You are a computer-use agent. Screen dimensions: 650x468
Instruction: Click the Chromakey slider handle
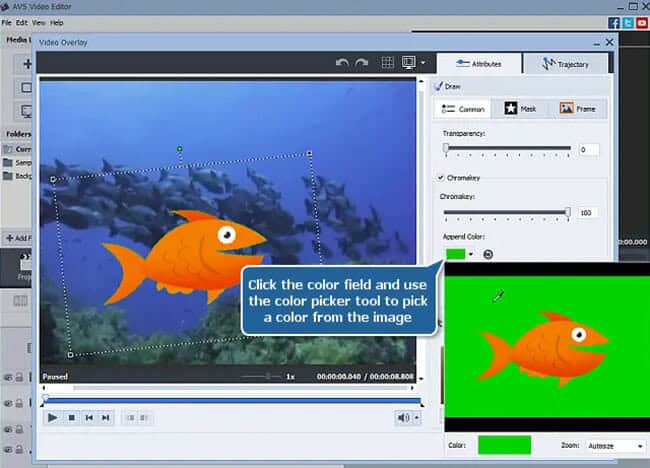568,212
